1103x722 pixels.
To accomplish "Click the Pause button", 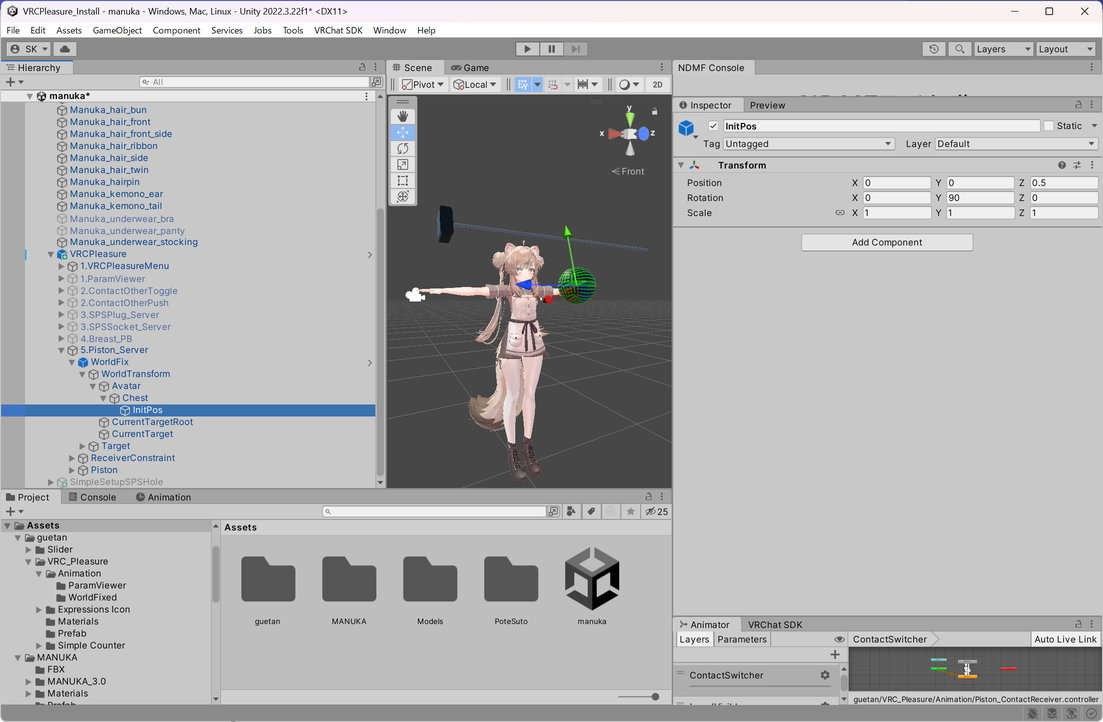I will (x=552, y=49).
